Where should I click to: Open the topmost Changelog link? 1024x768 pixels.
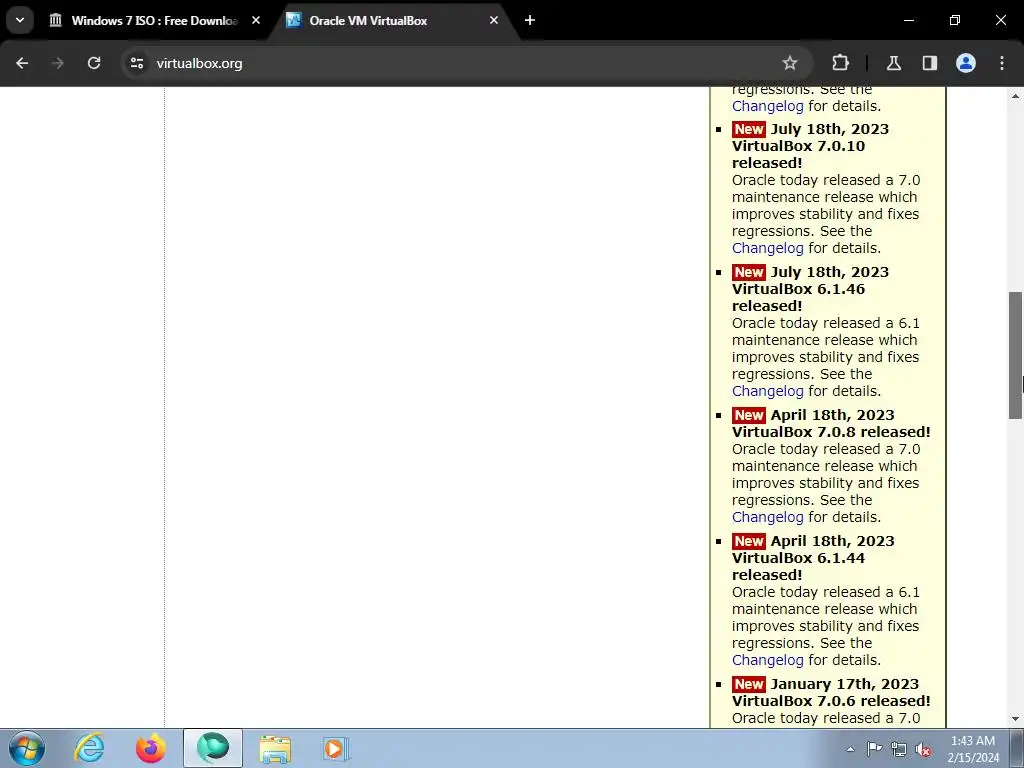767,106
